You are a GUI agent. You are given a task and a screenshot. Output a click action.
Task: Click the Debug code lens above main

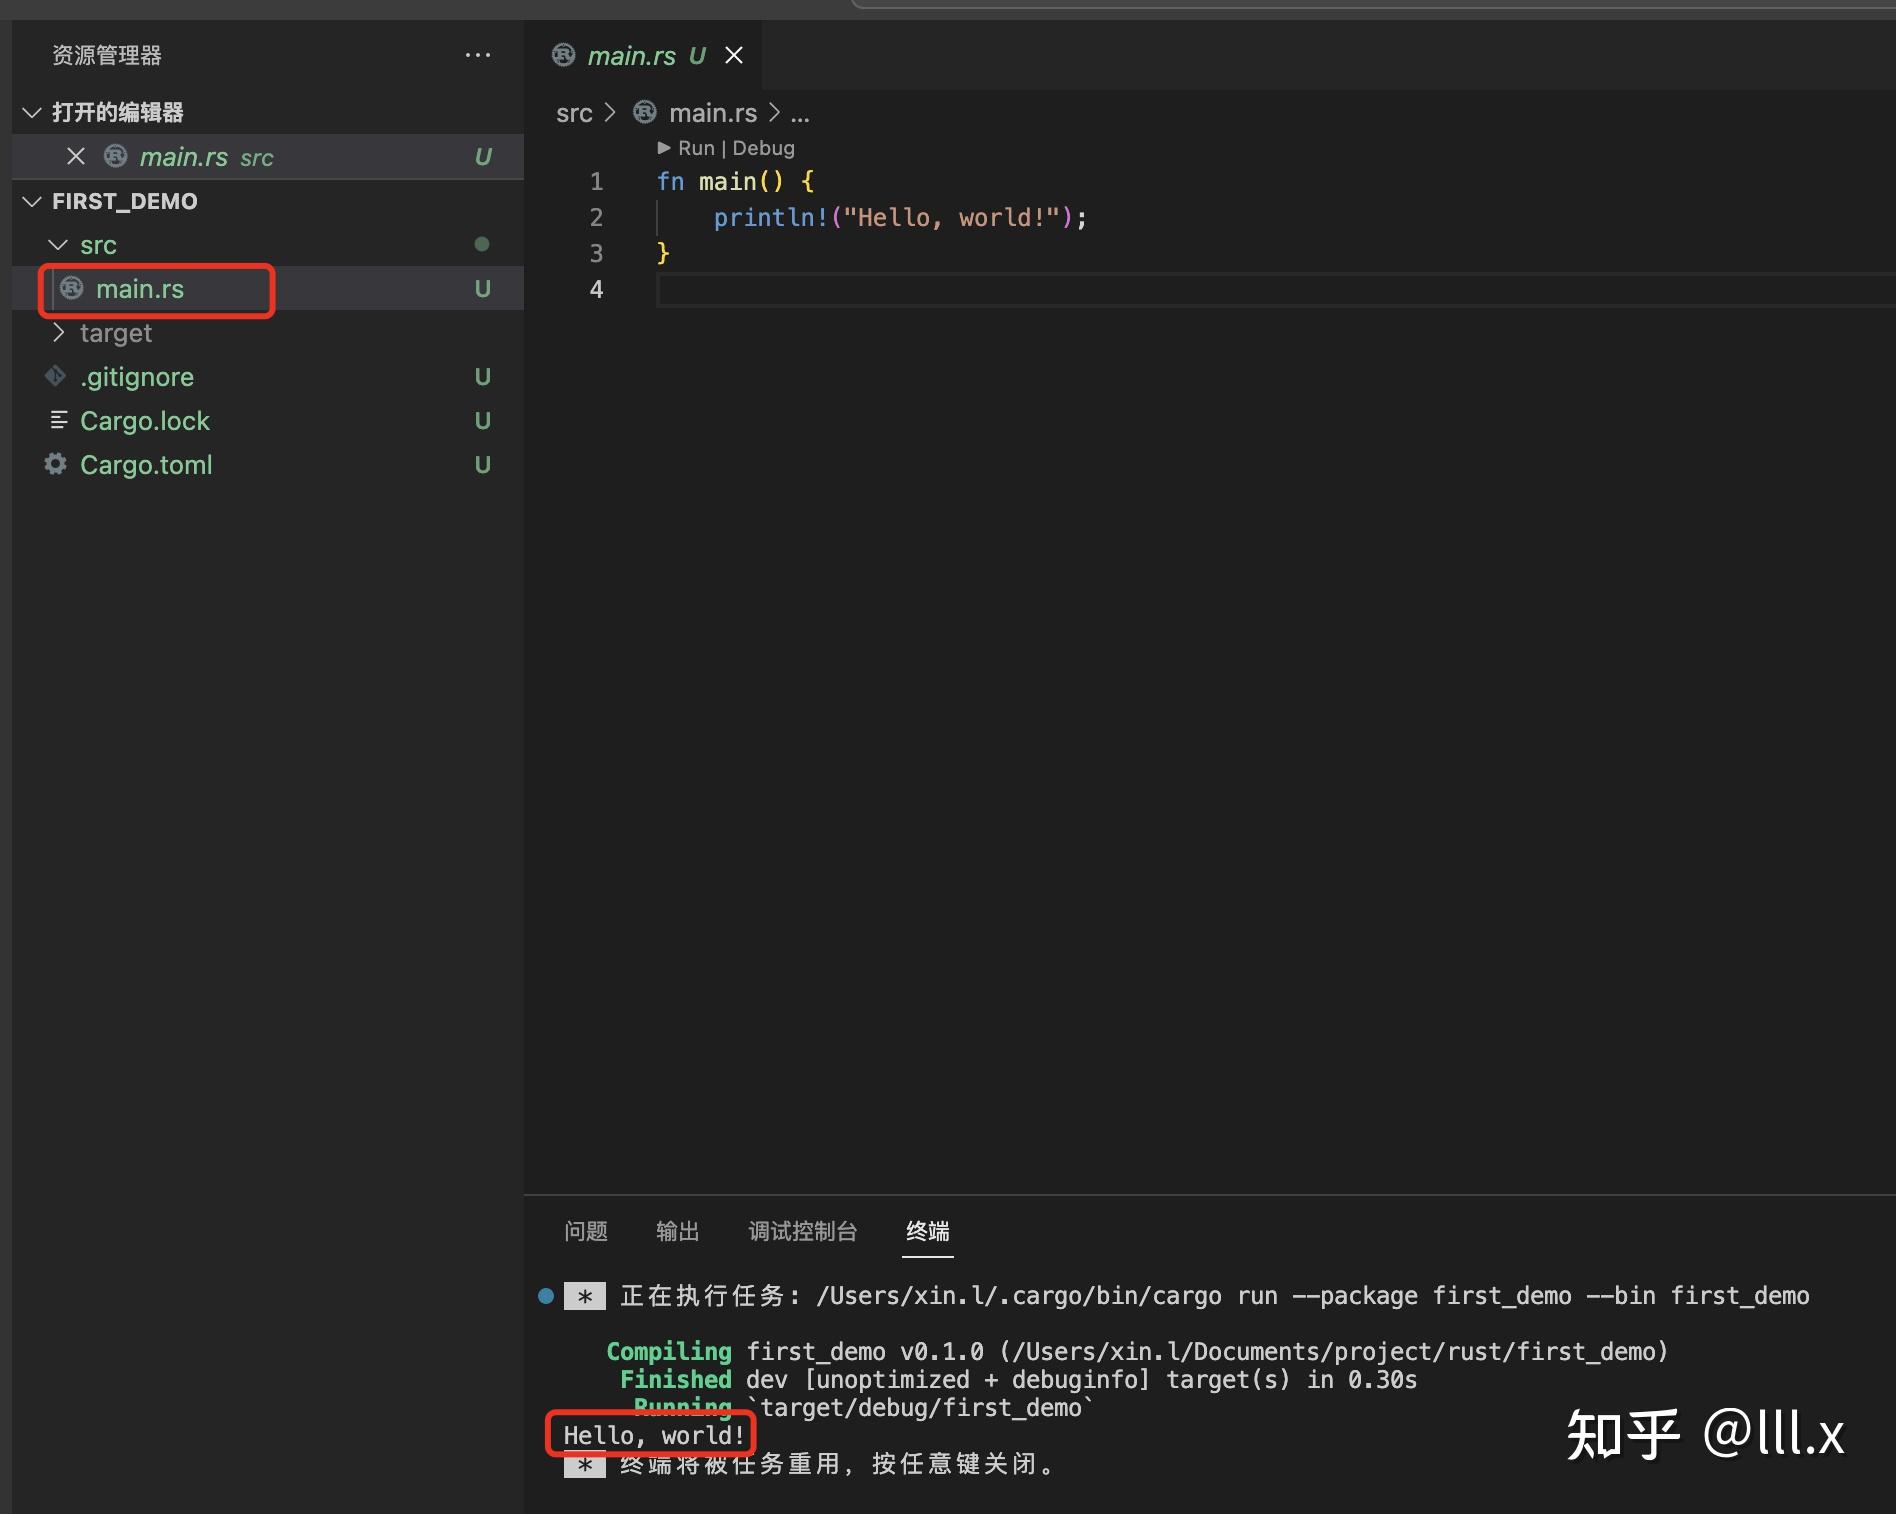(x=764, y=148)
